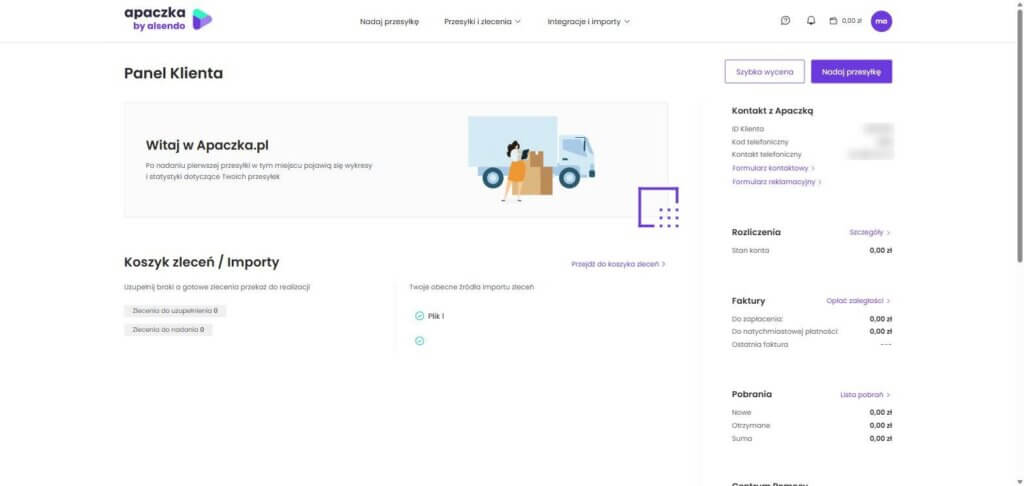Open the Formularz reklamacyjny link
Viewport: 1024px width, 486px height.
coord(776,182)
